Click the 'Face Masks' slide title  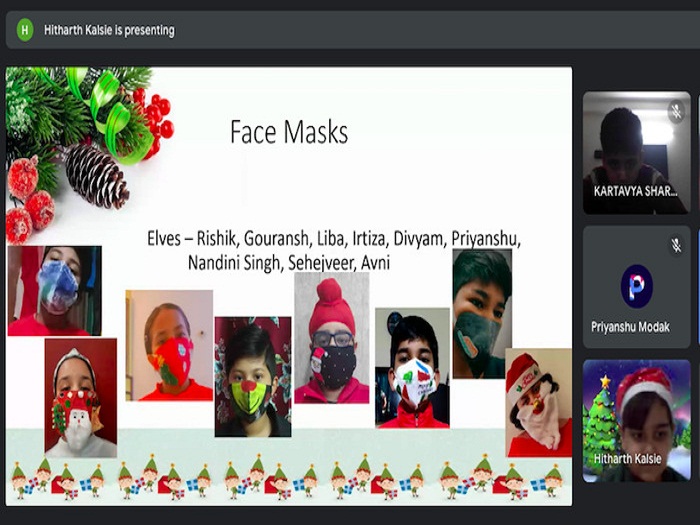(289, 132)
